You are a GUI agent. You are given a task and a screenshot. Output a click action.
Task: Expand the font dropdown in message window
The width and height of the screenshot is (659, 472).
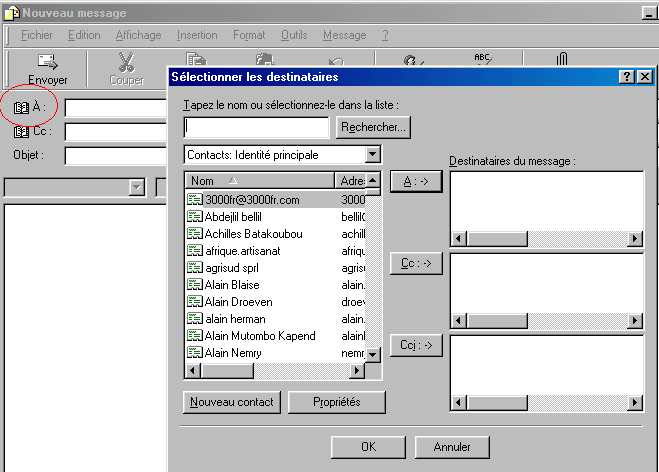(x=137, y=187)
